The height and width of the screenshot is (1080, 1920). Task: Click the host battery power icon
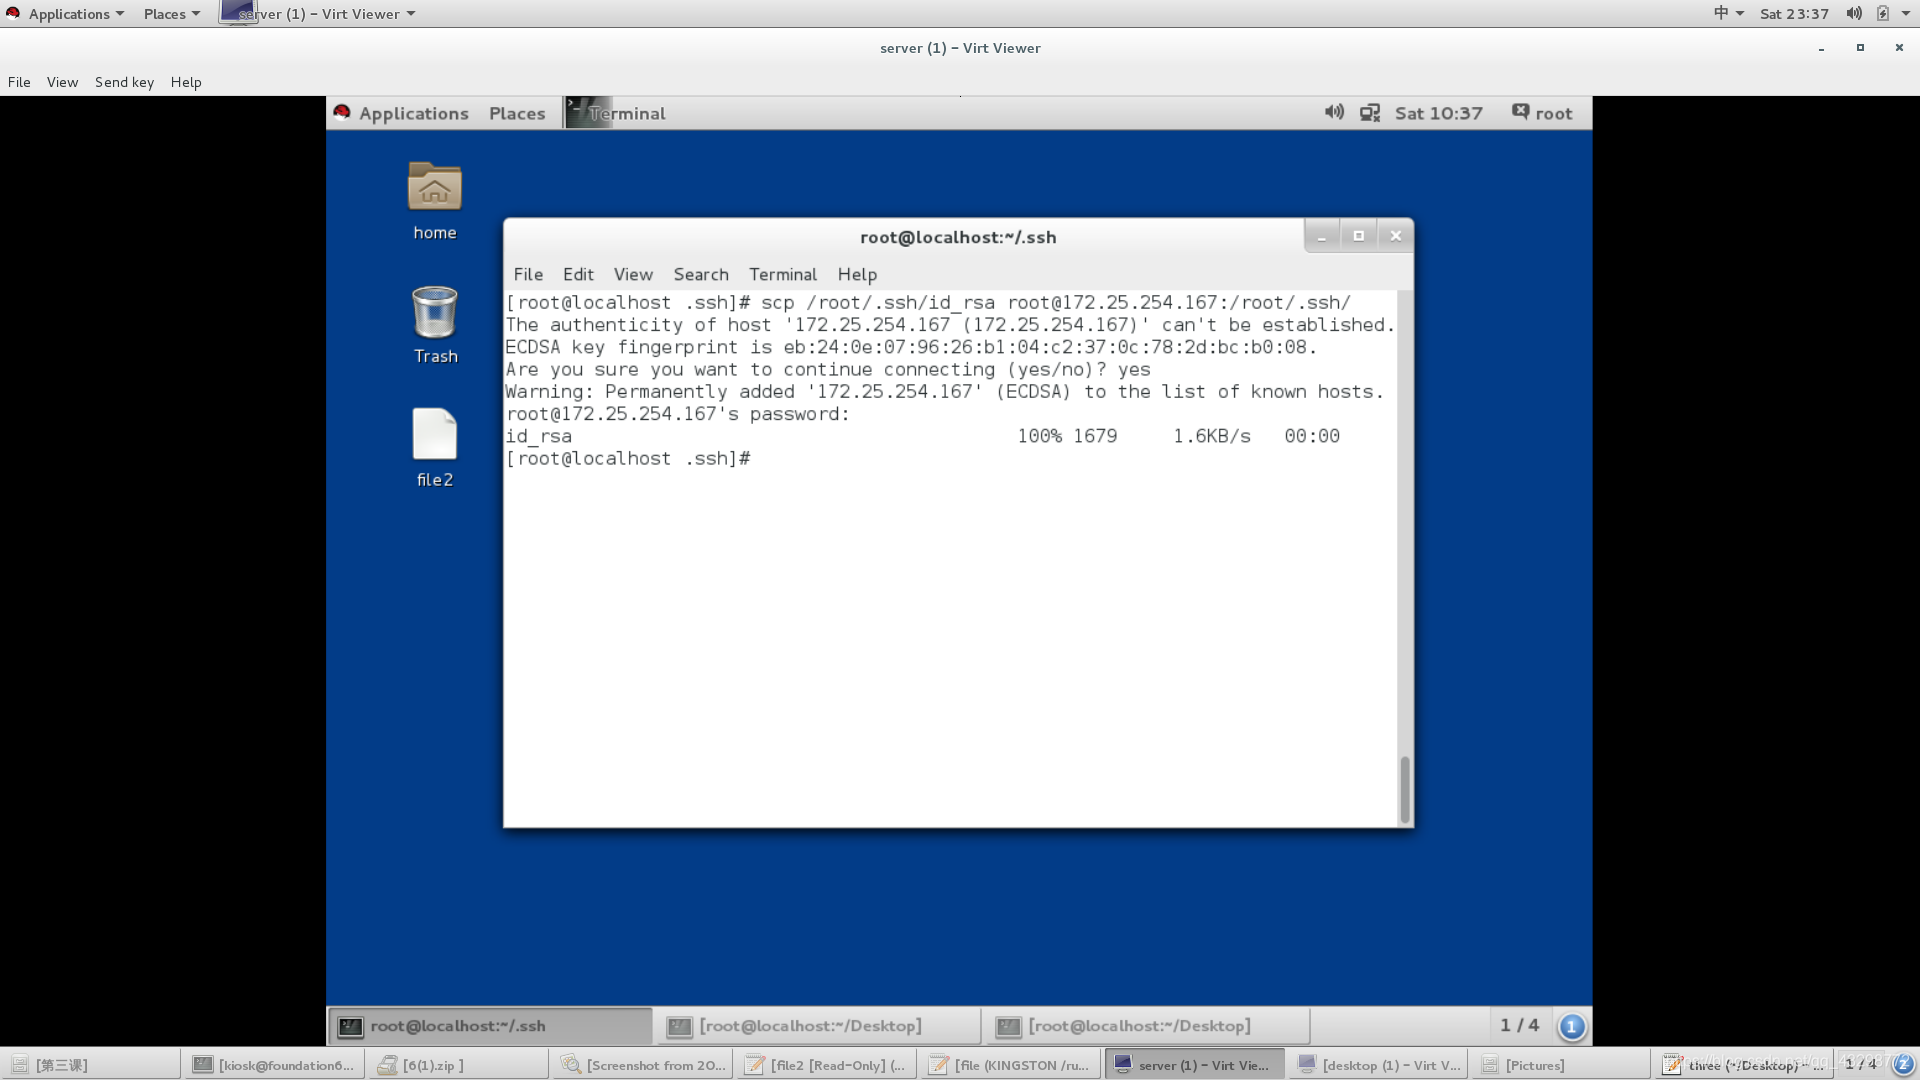(x=1883, y=13)
